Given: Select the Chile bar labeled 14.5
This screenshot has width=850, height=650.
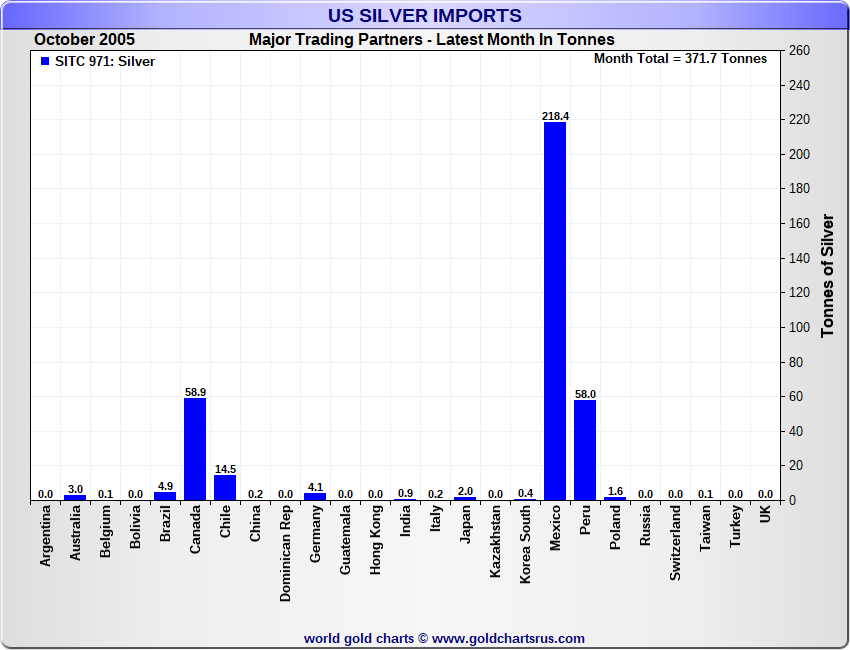Looking at the screenshot, I should [225, 488].
